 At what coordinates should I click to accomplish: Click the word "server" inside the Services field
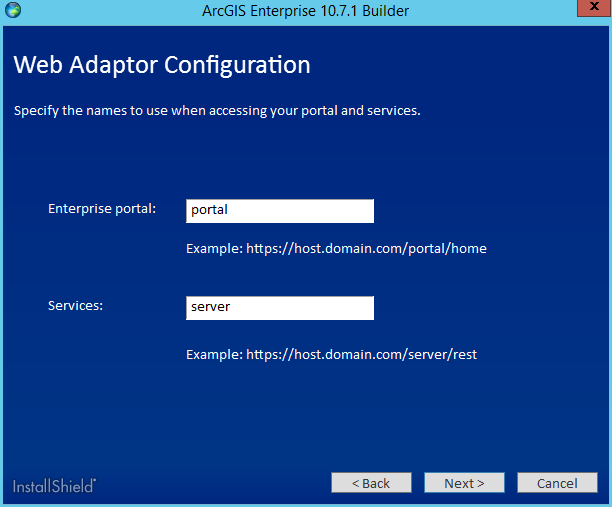211,308
